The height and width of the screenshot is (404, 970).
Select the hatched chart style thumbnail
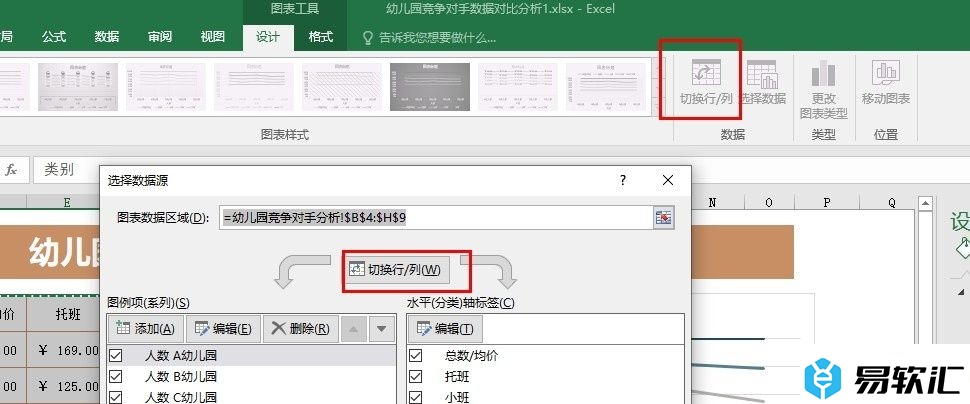pos(341,87)
